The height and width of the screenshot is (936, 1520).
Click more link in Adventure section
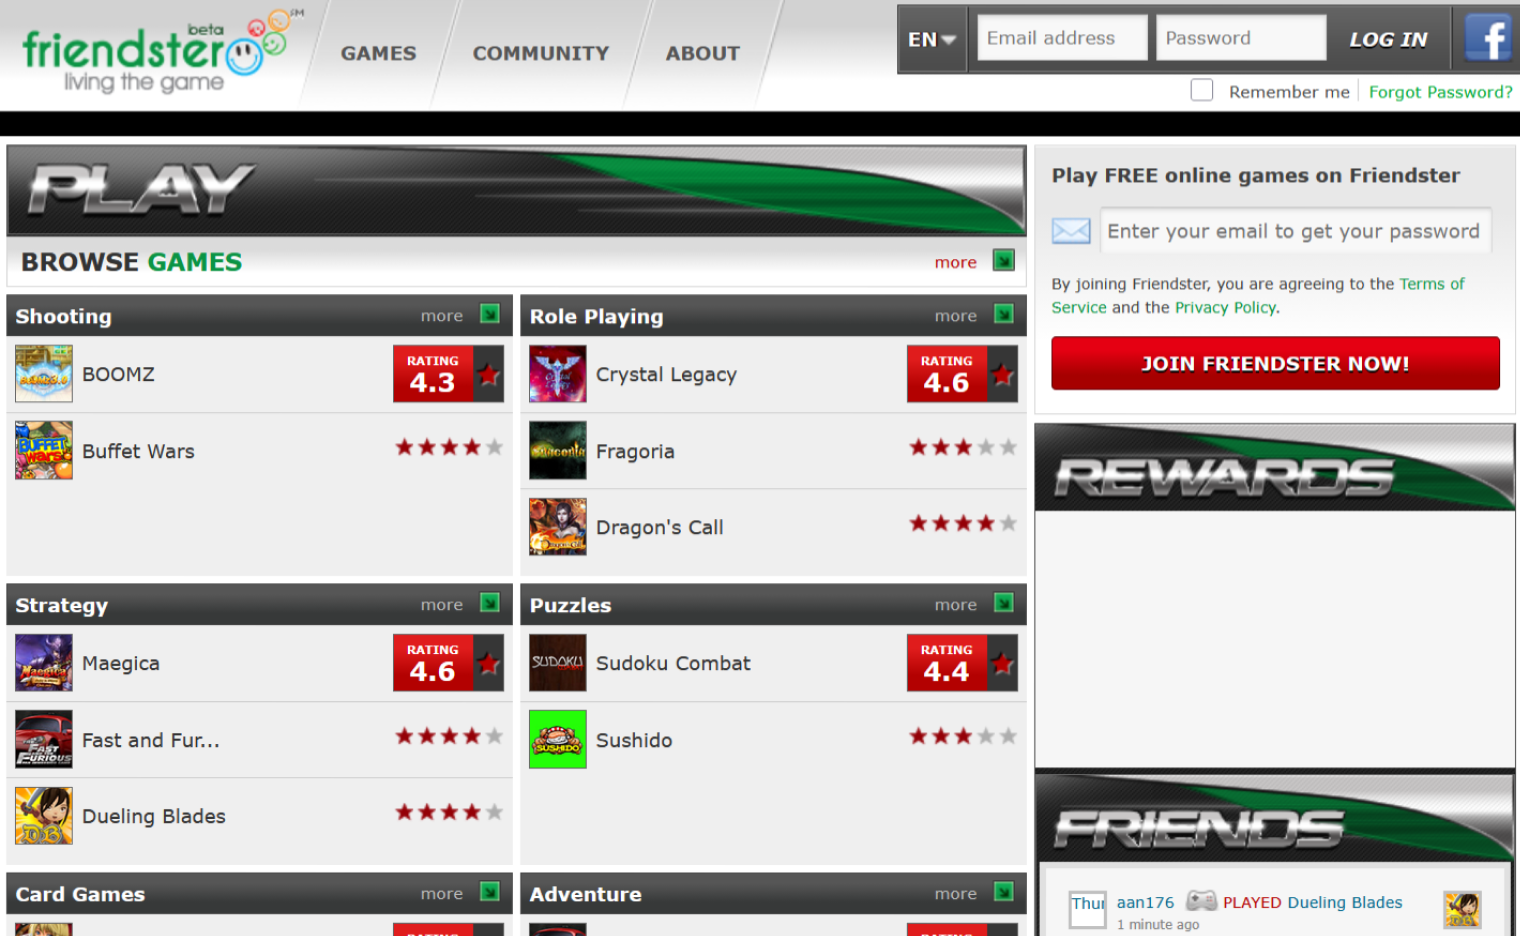click(956, 893)
